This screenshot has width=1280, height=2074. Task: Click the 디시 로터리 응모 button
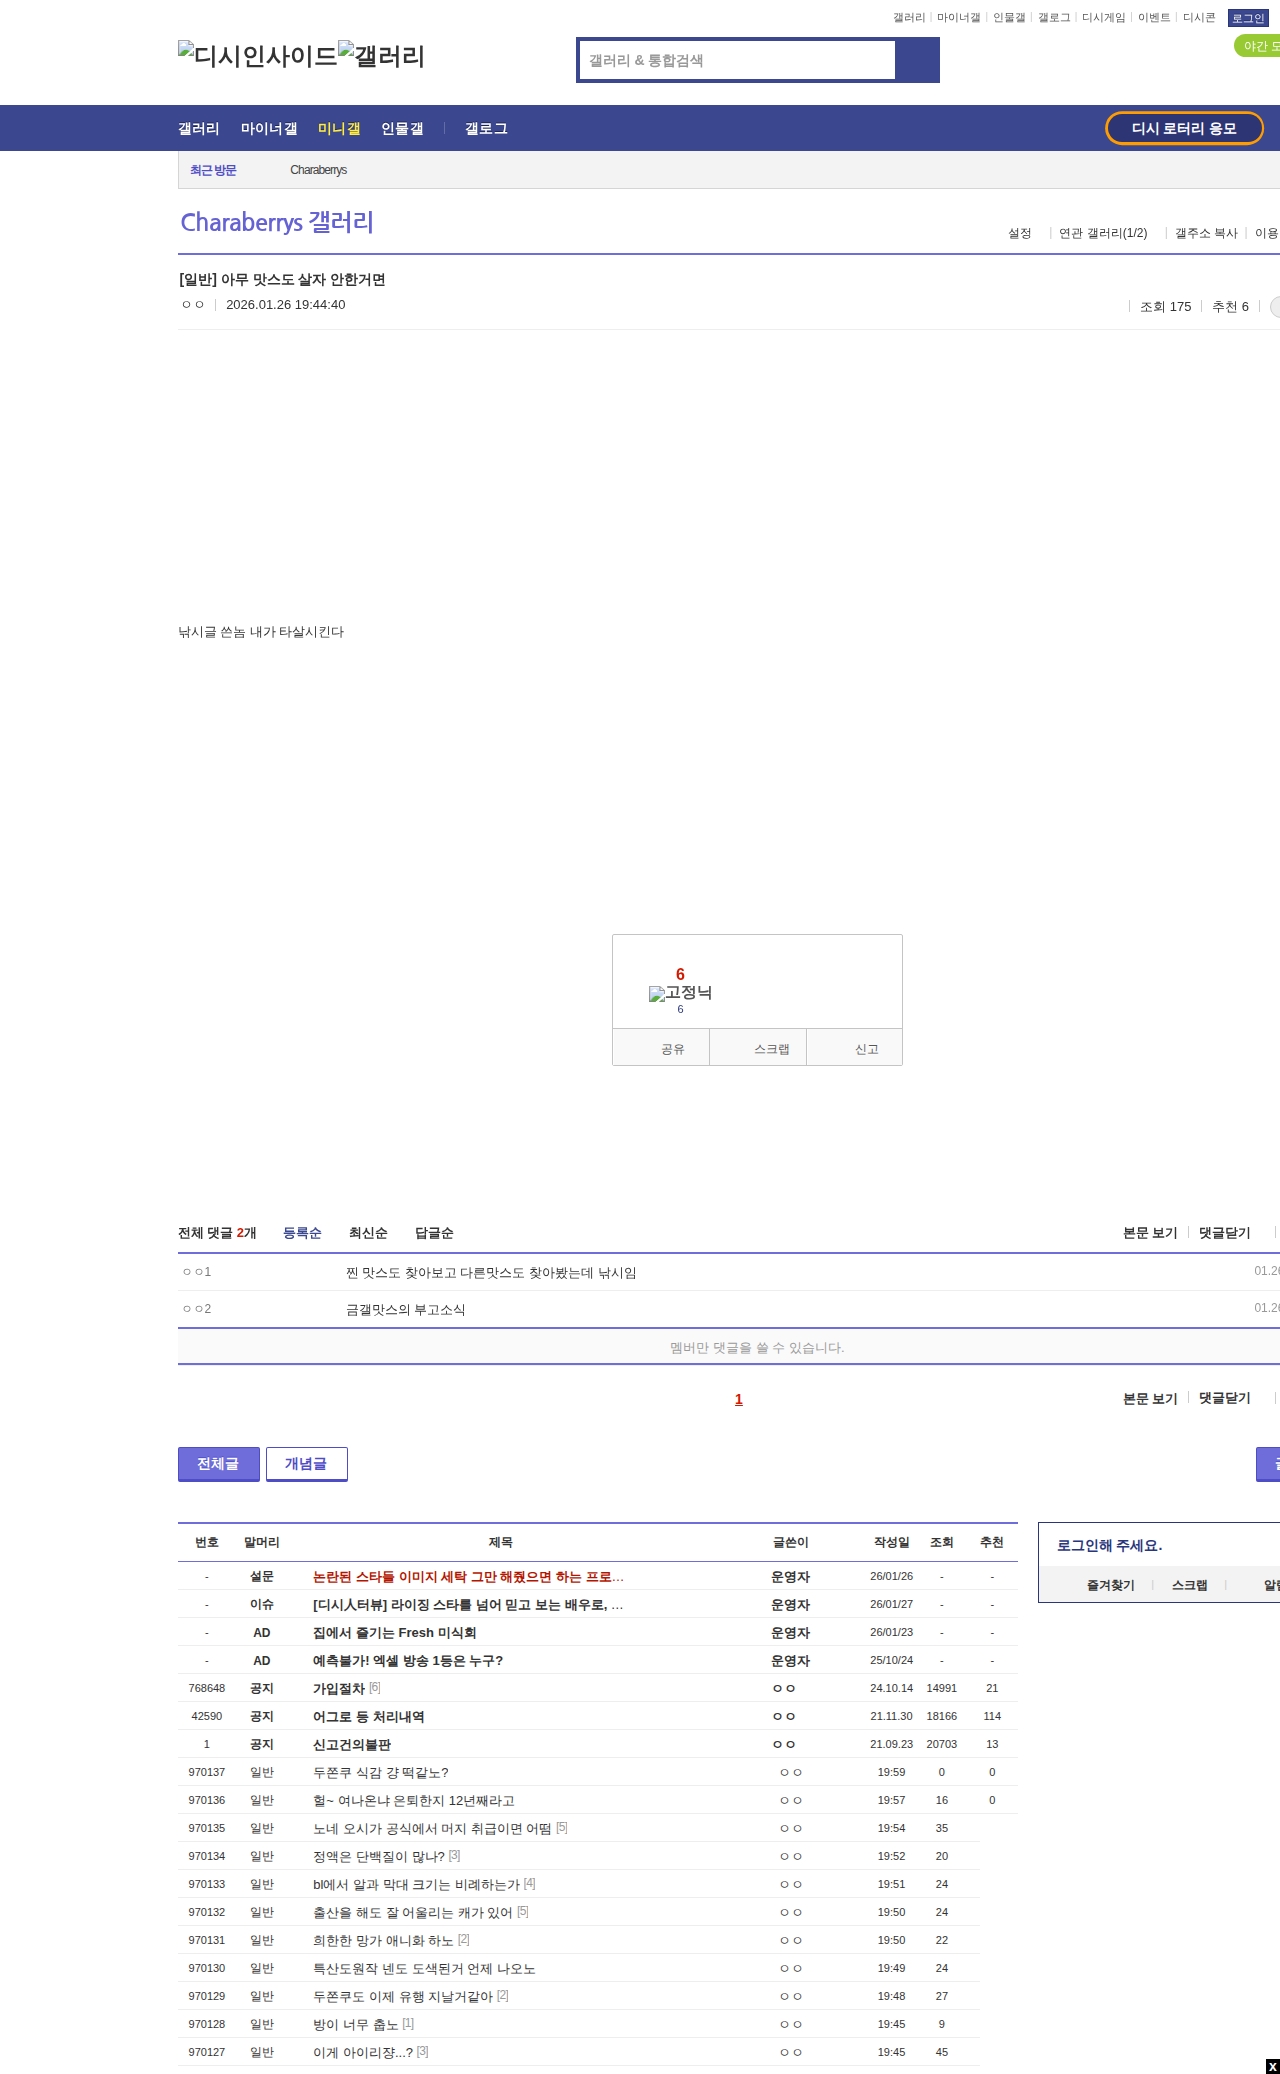1184,129
